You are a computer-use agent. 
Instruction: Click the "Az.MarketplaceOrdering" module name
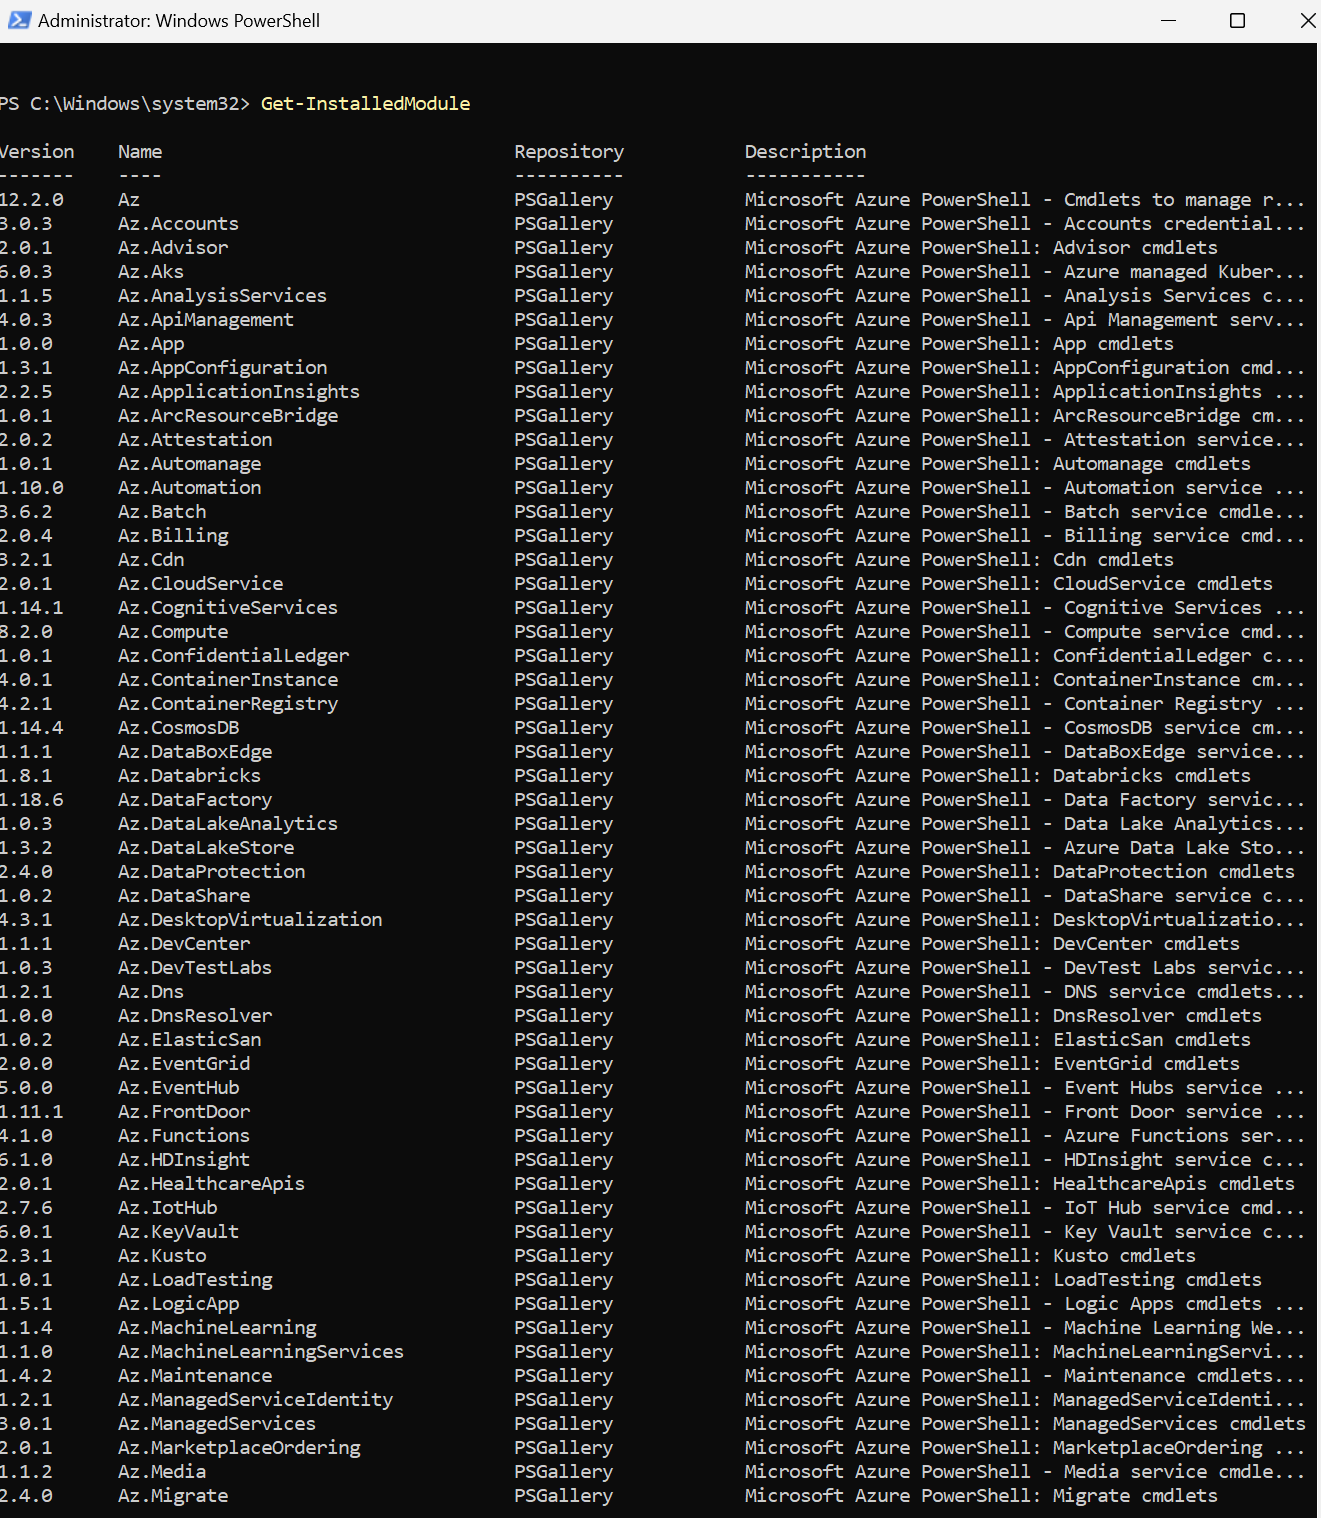pos(239,1448)
